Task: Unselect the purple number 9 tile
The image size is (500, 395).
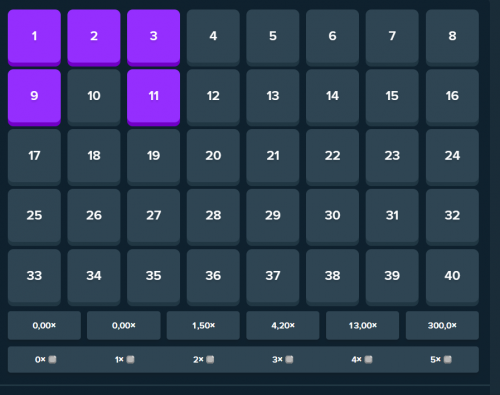Action: pos(34,97)
